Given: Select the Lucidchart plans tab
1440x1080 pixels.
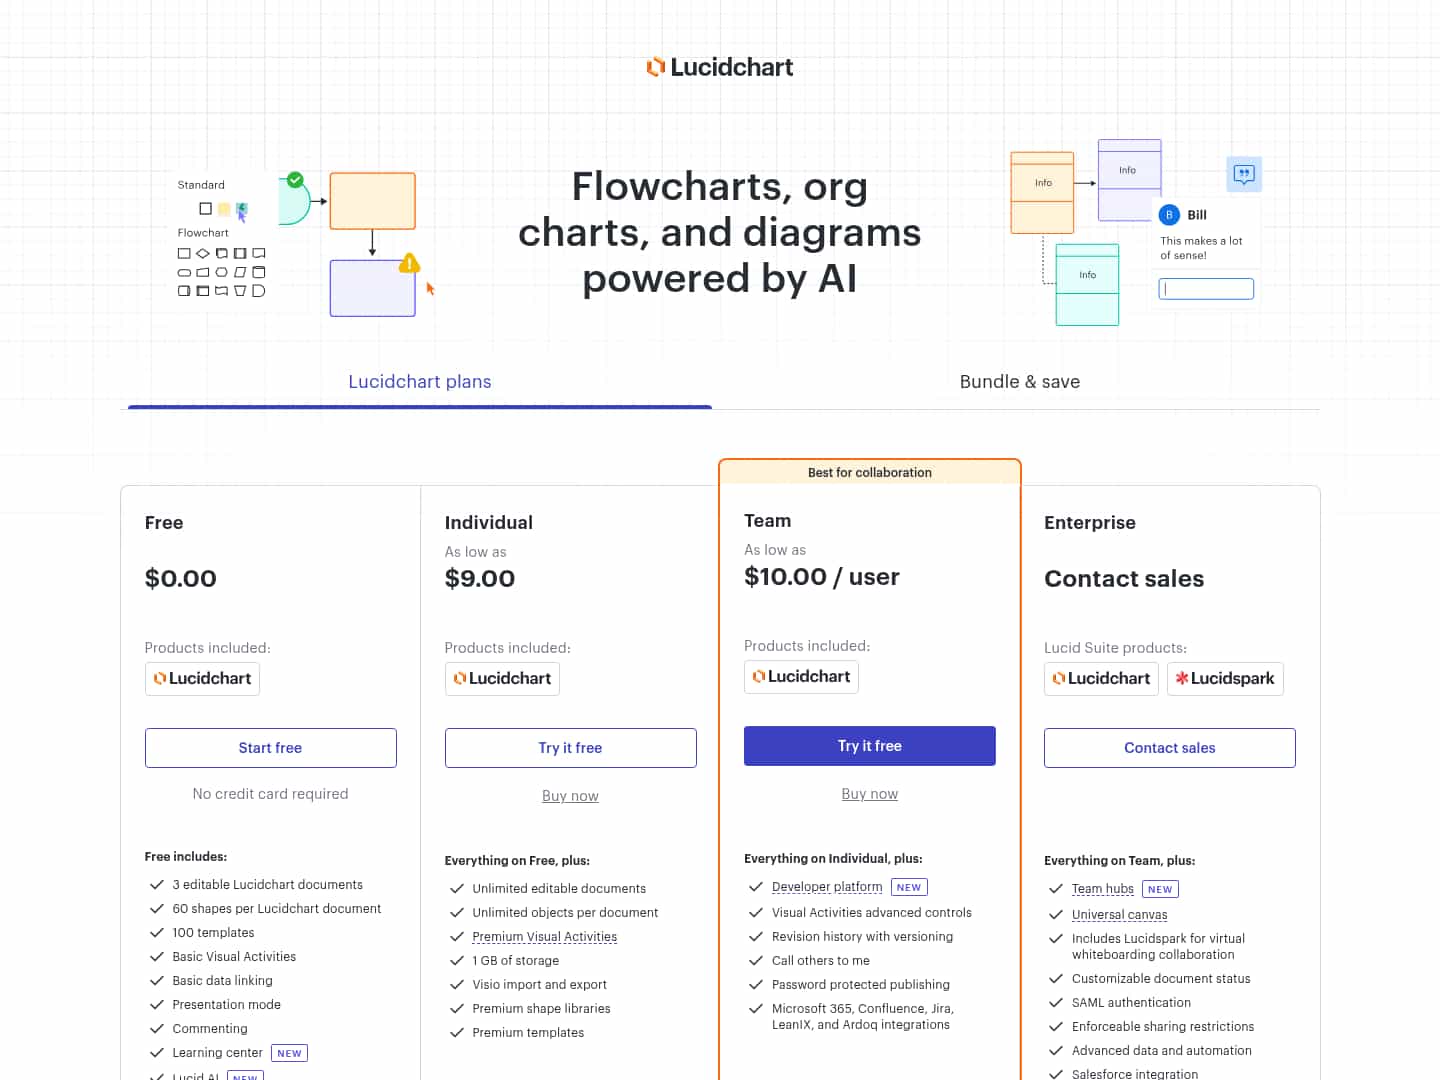Looking at the screenshot, I should tap(419, 381).
